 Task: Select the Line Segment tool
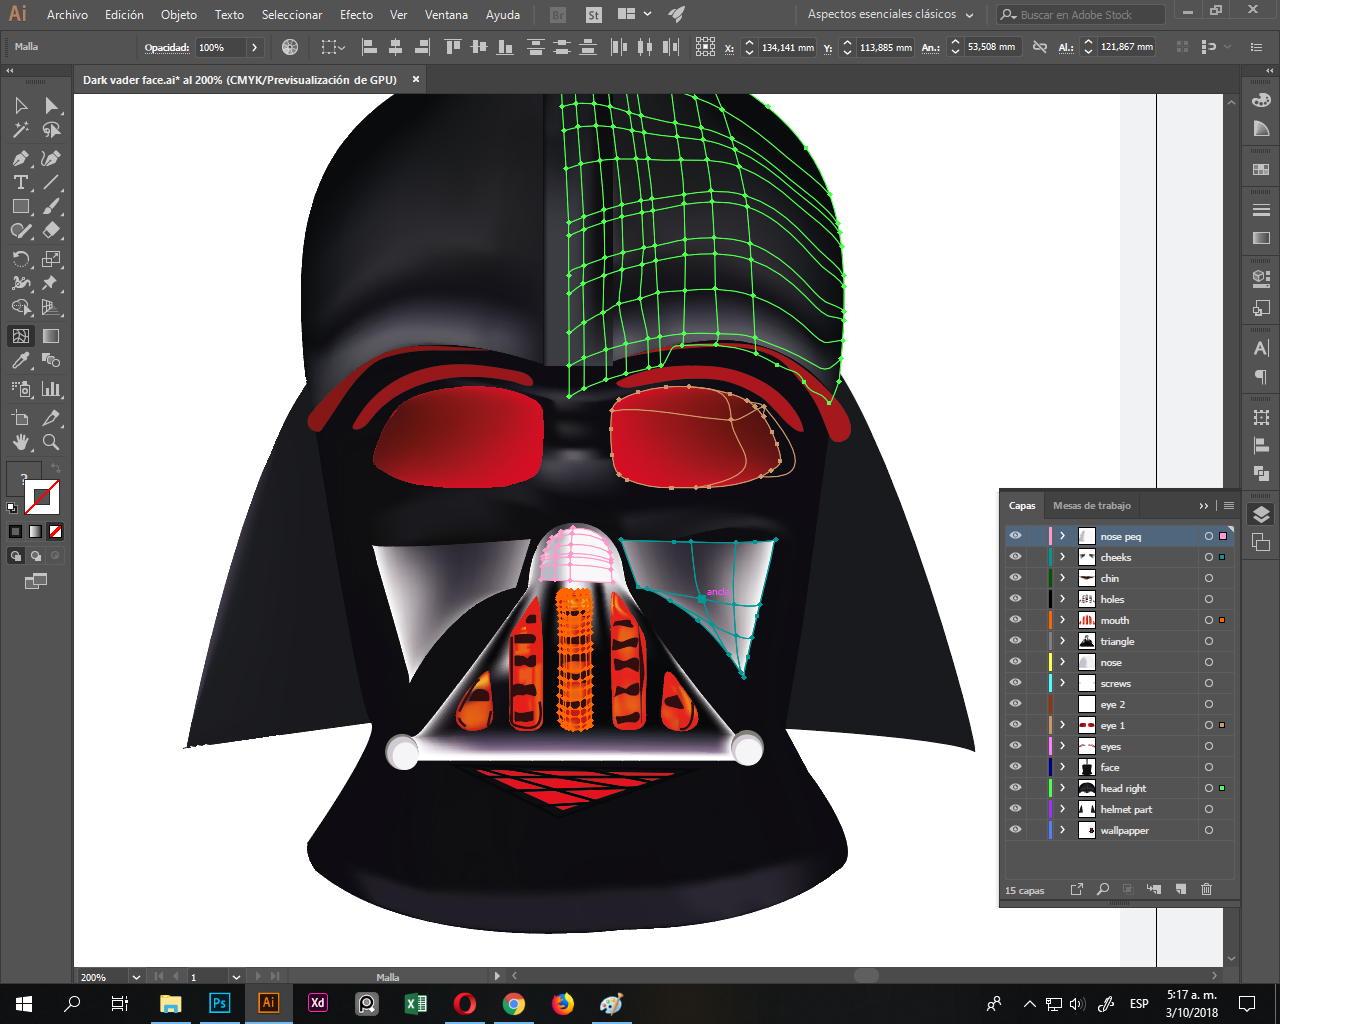51,182
